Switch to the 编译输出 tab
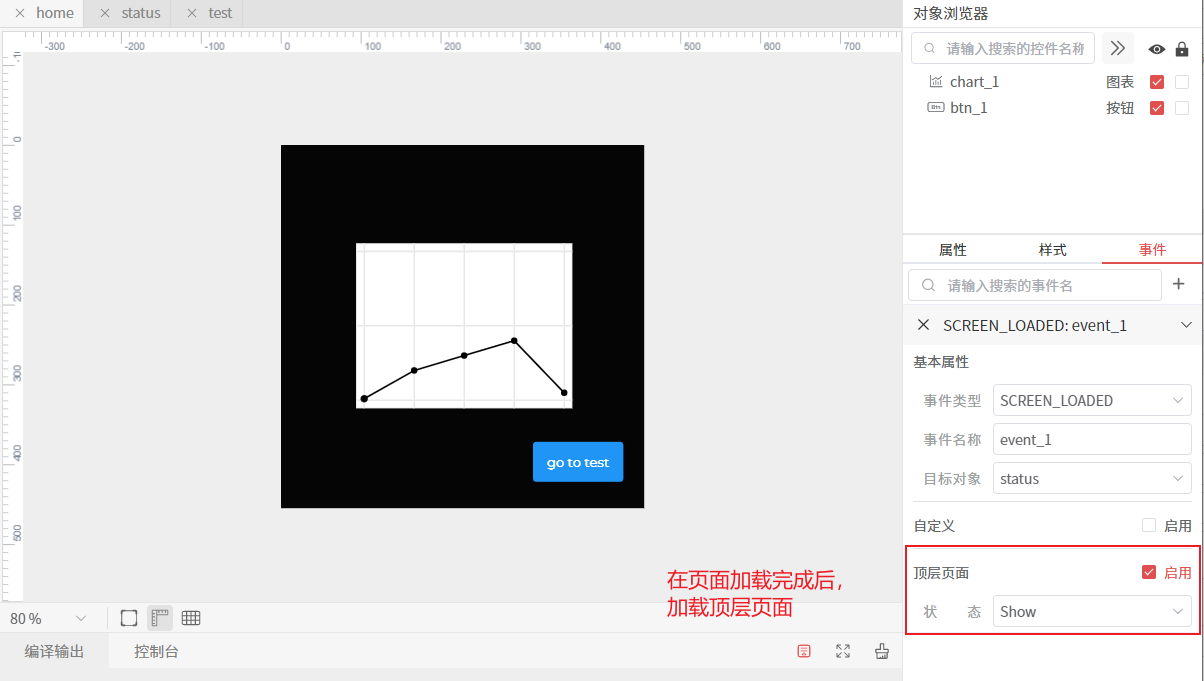1204x681 pixels. pos(55,651)
